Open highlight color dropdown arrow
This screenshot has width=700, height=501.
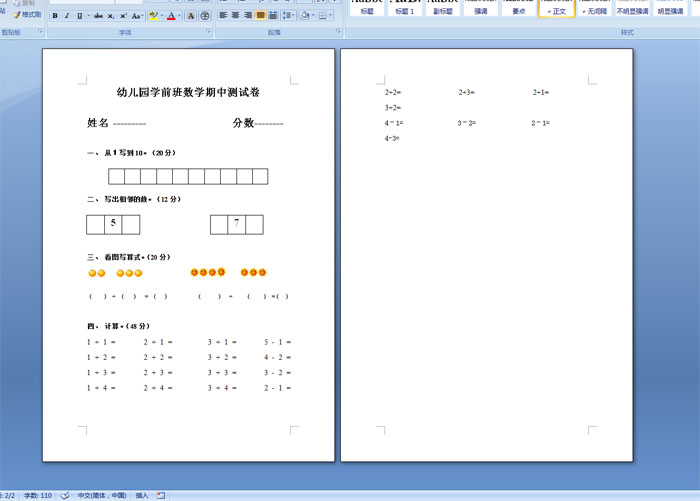pyautogui.click(x=162, y=16)
